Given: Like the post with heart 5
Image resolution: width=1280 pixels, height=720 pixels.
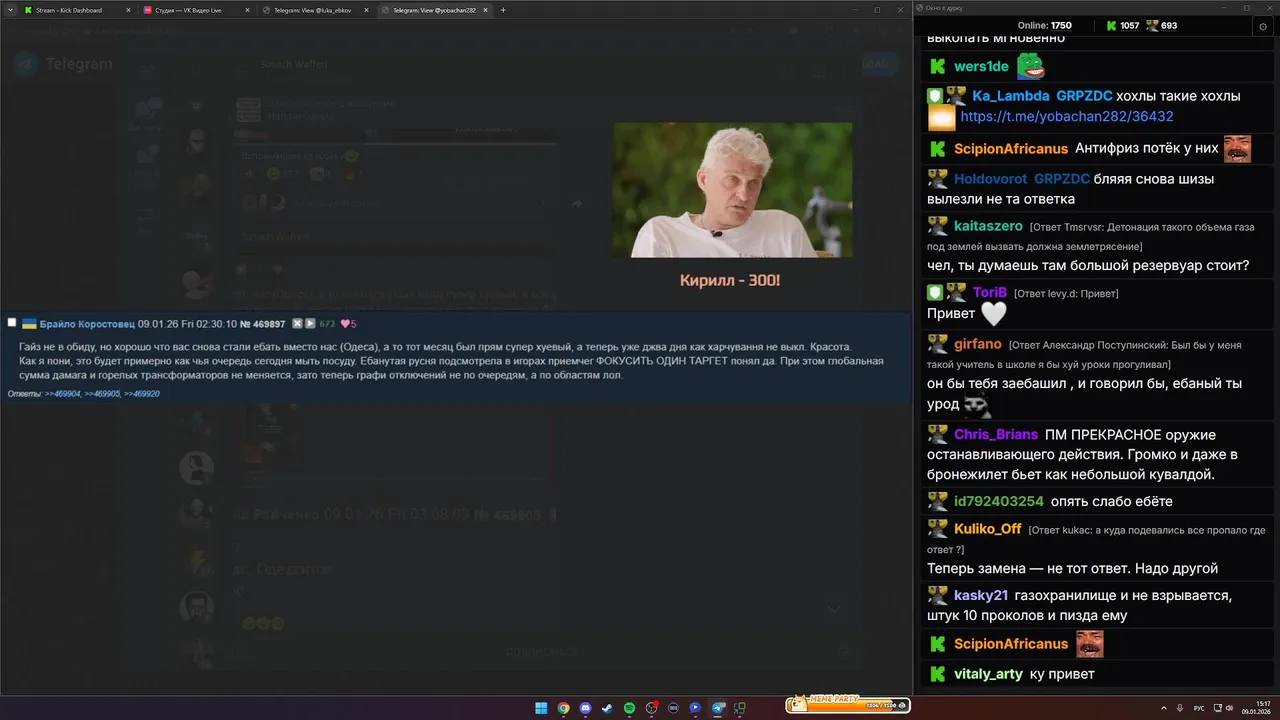Looking at the screenshot, I should [x=348, y=324].
